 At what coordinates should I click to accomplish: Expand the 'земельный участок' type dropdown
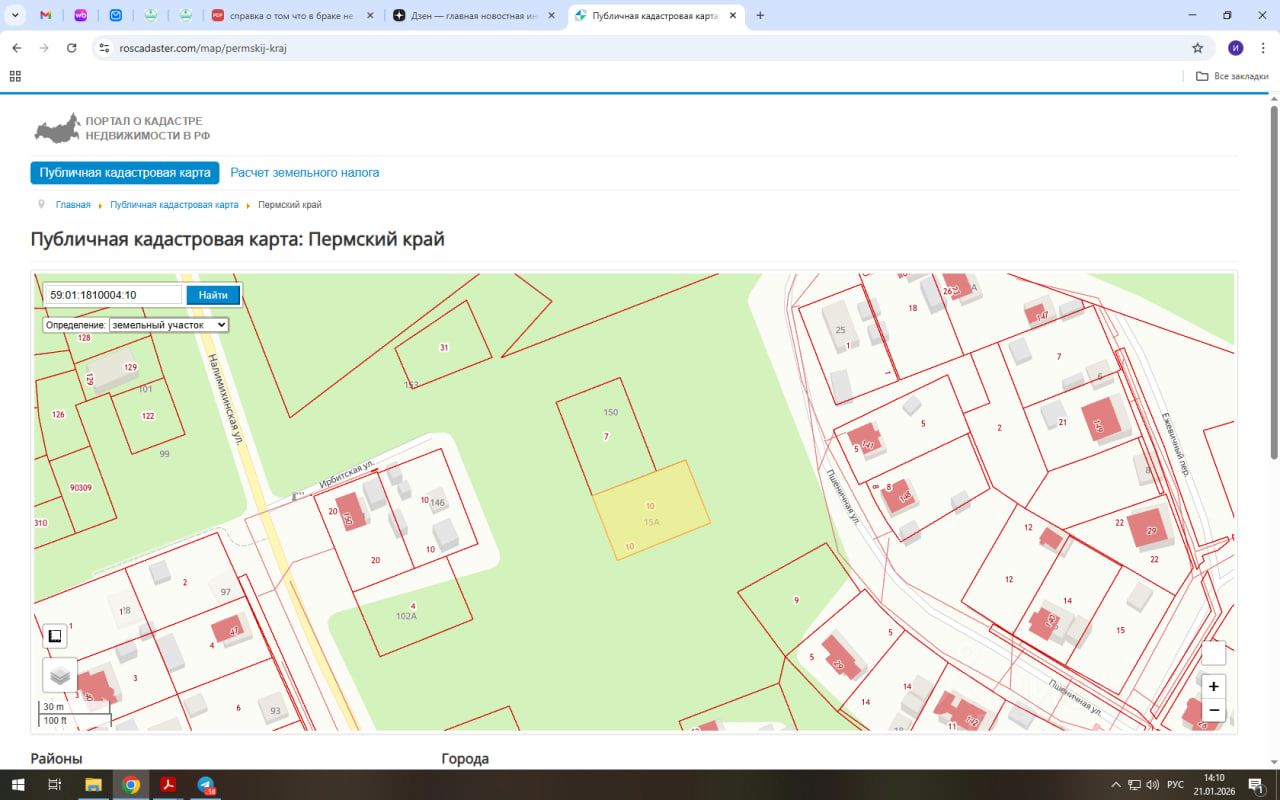click(169, 325)
